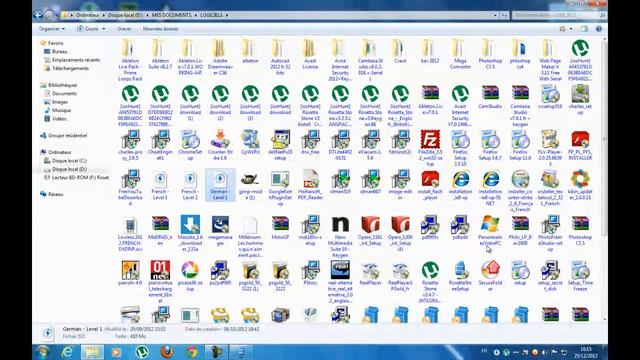640x360 pixels.
Task: Select the SecureFolder icon
Action: coord(490,270)
